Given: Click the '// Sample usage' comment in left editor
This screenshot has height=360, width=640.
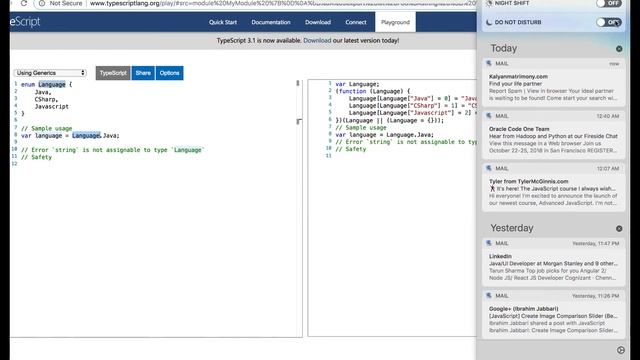Looking at the screenshot, I should click(47, 128).
